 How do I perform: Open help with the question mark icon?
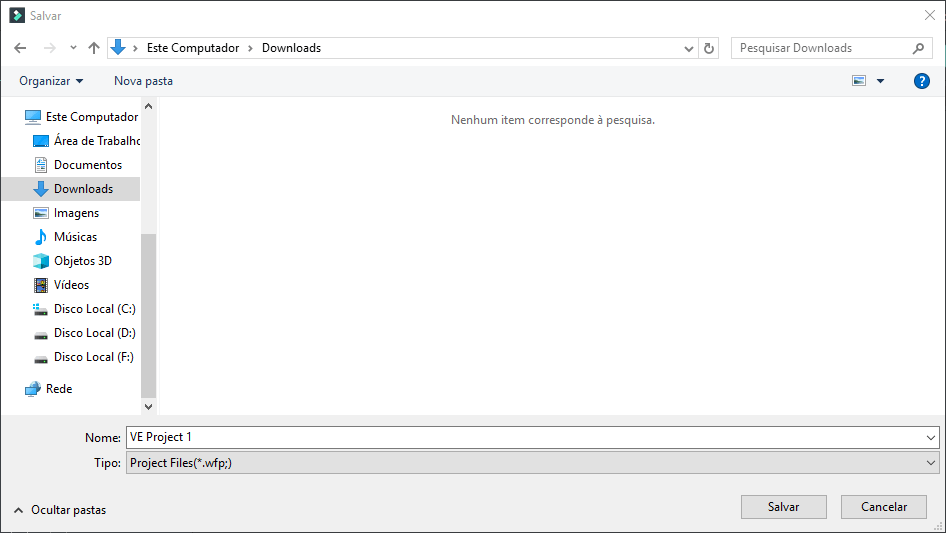click(921, 81)
